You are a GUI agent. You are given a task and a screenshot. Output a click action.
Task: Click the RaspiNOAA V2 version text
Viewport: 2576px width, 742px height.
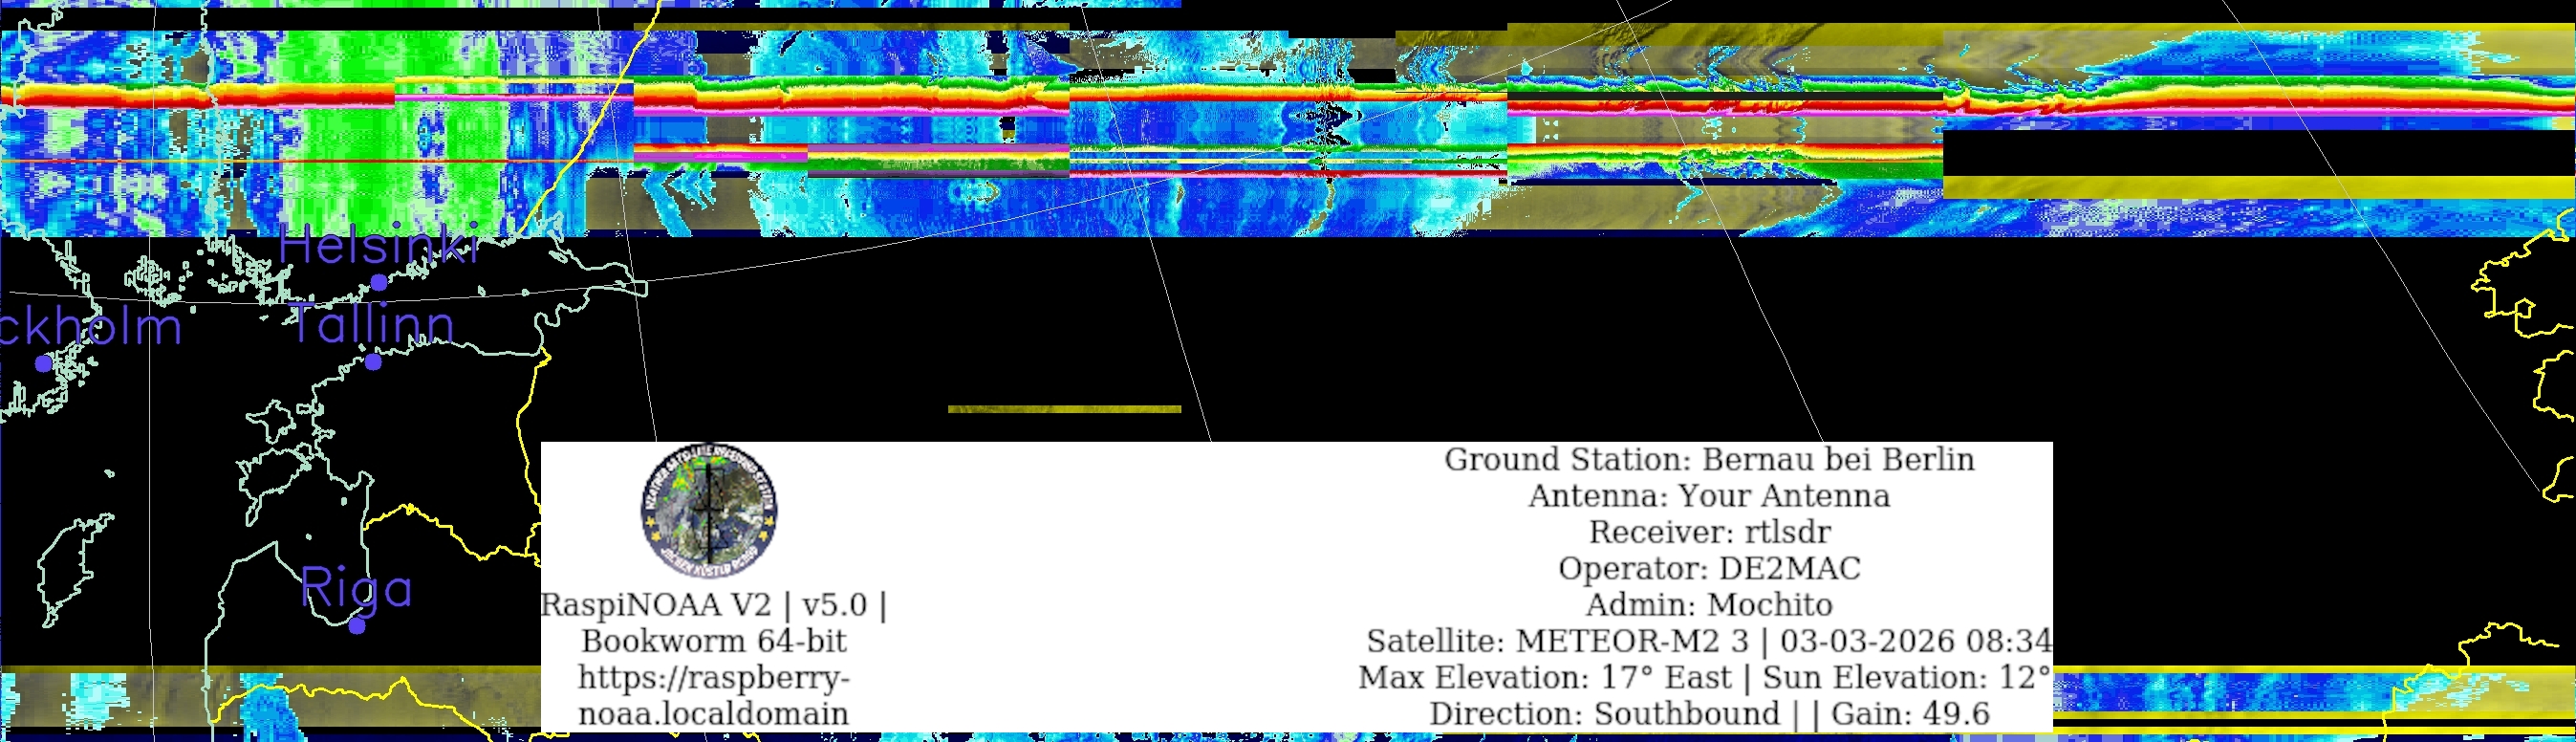pos(713,604)
